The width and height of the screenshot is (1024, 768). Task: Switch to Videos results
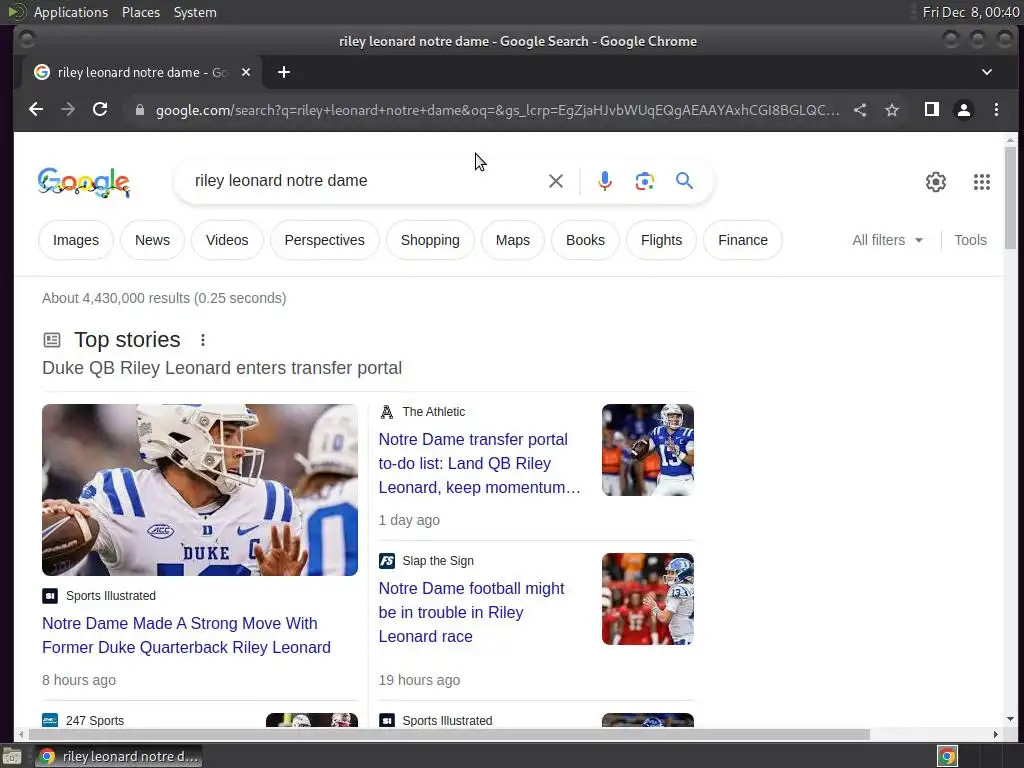(x=227, y=240)
